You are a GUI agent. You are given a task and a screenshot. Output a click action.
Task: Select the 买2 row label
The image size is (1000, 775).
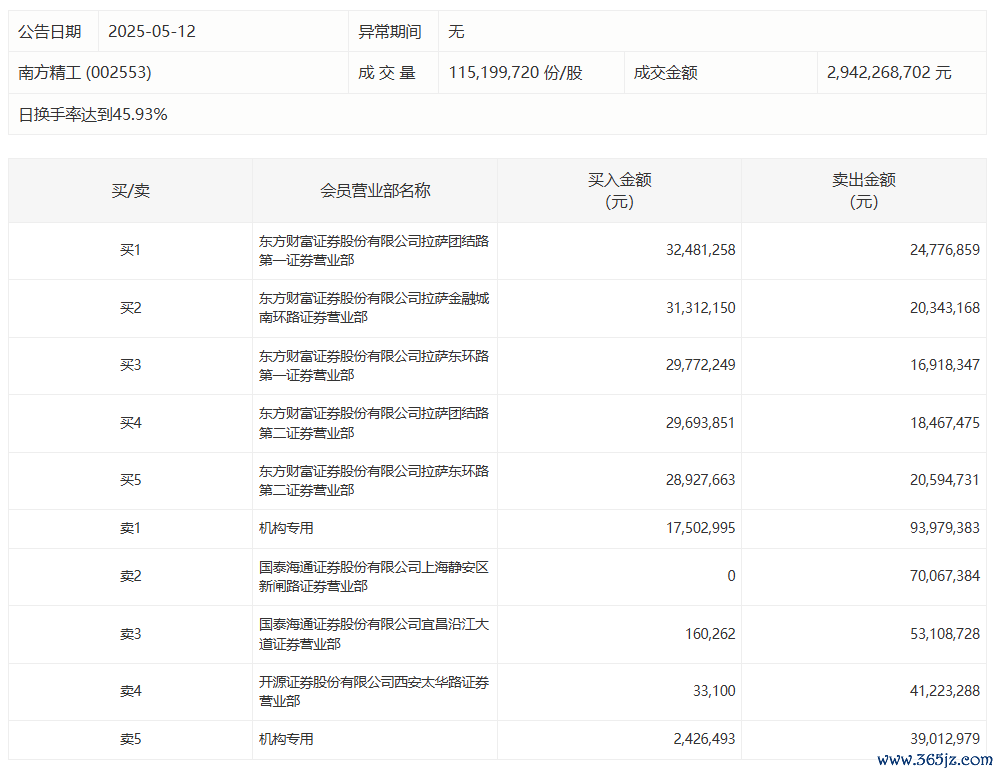(131, 308)
